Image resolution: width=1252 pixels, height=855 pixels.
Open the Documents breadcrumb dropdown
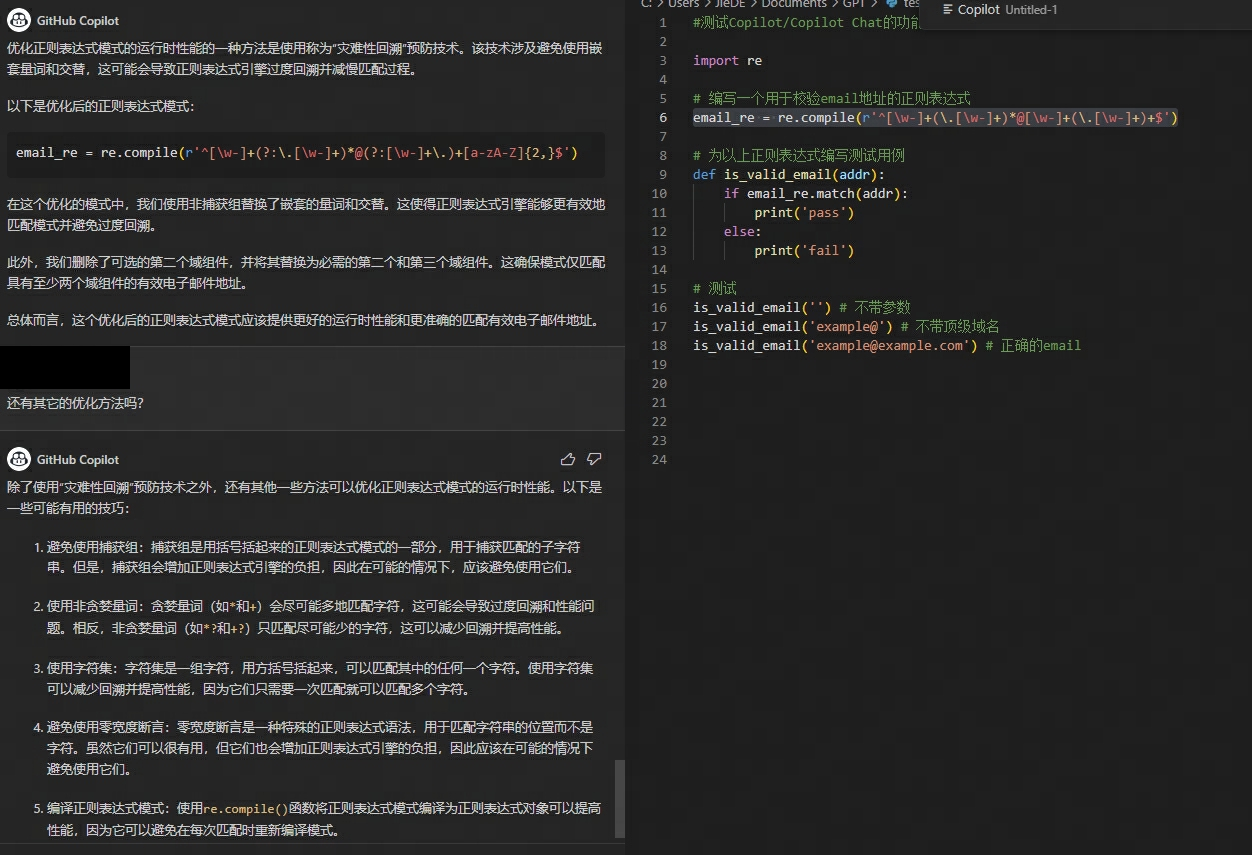pos(795,5)
